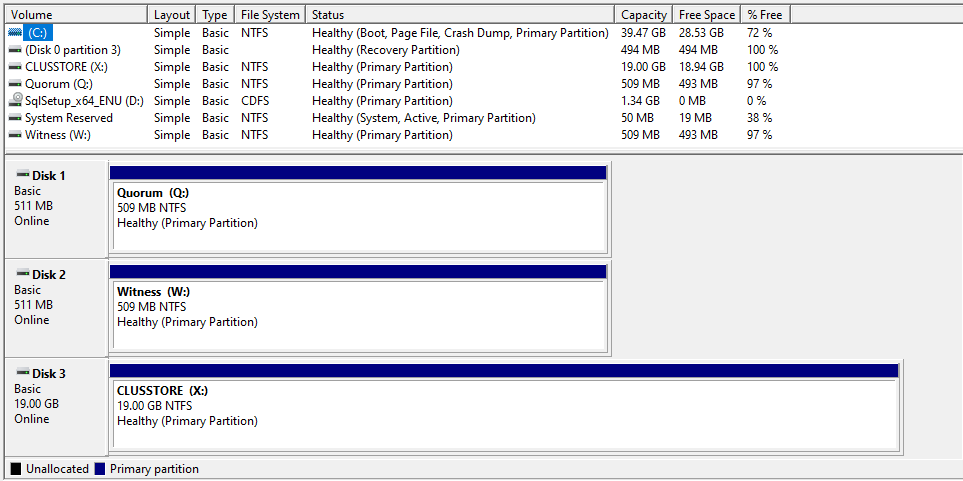The width and height of the screenshot is (963, 481).
Task: Click the Disk 3 label in graphical view
Action: (49, 373)
